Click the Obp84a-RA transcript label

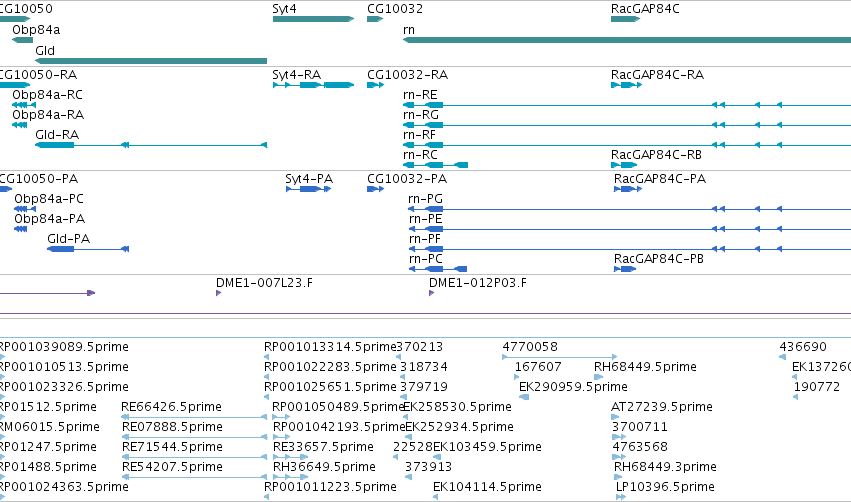click(x=48, y=115)
